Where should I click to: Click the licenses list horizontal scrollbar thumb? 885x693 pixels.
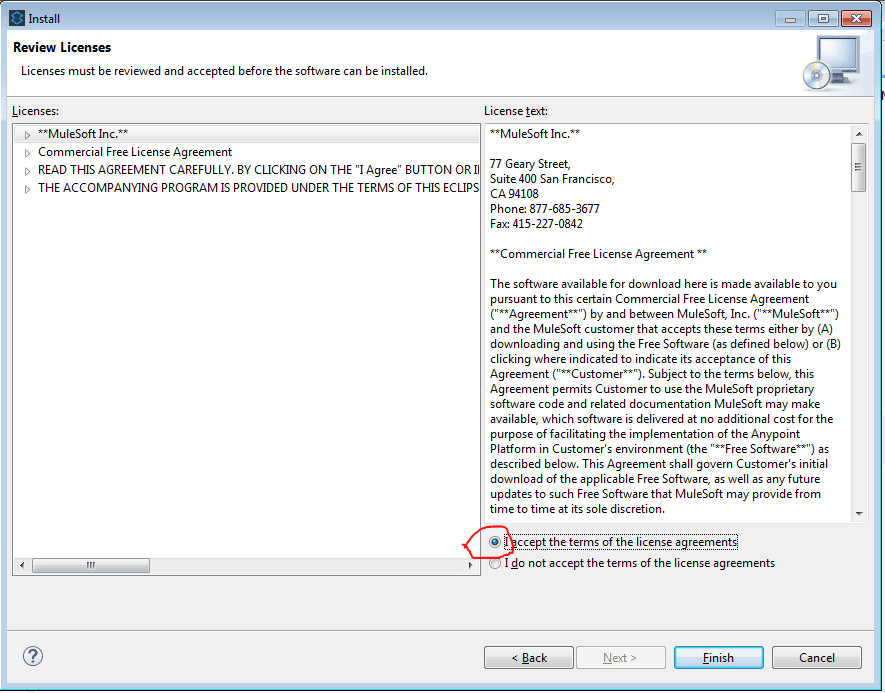pos(91,565)
